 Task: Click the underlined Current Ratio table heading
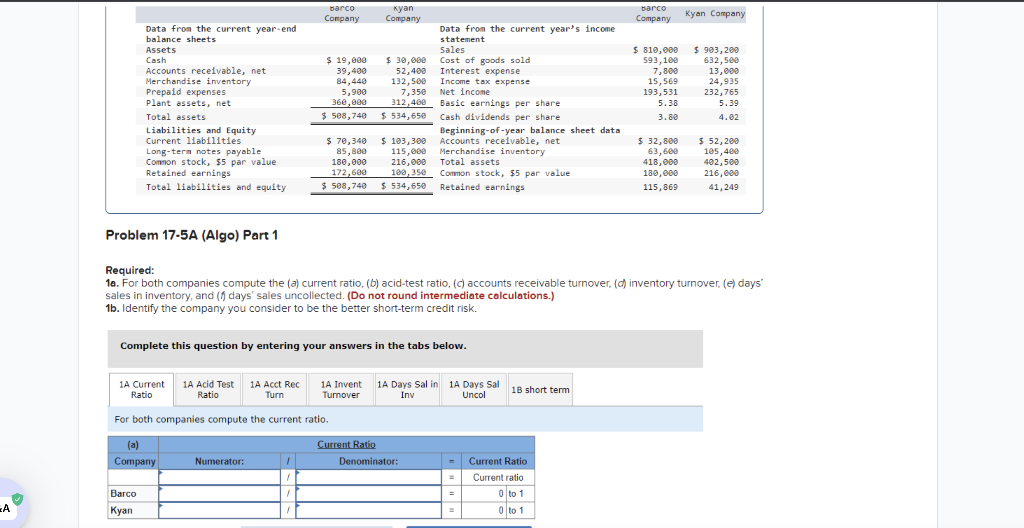point(346,444)
